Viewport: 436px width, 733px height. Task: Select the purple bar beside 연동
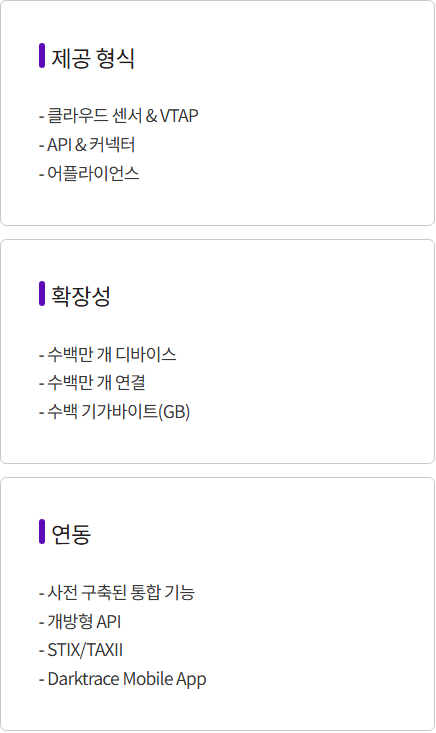click(x=42, y=532)
